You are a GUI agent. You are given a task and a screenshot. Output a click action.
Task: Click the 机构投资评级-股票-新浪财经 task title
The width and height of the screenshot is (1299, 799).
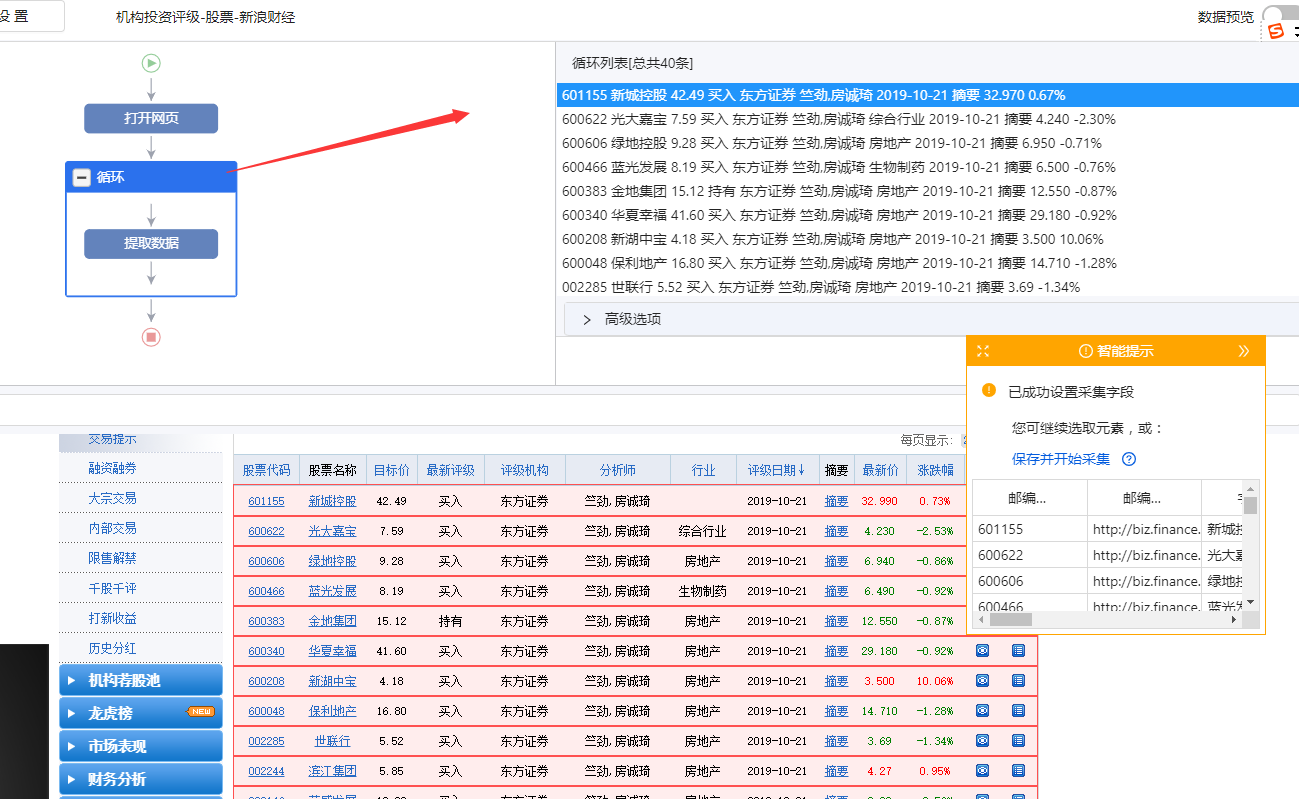tap(206, 17)
